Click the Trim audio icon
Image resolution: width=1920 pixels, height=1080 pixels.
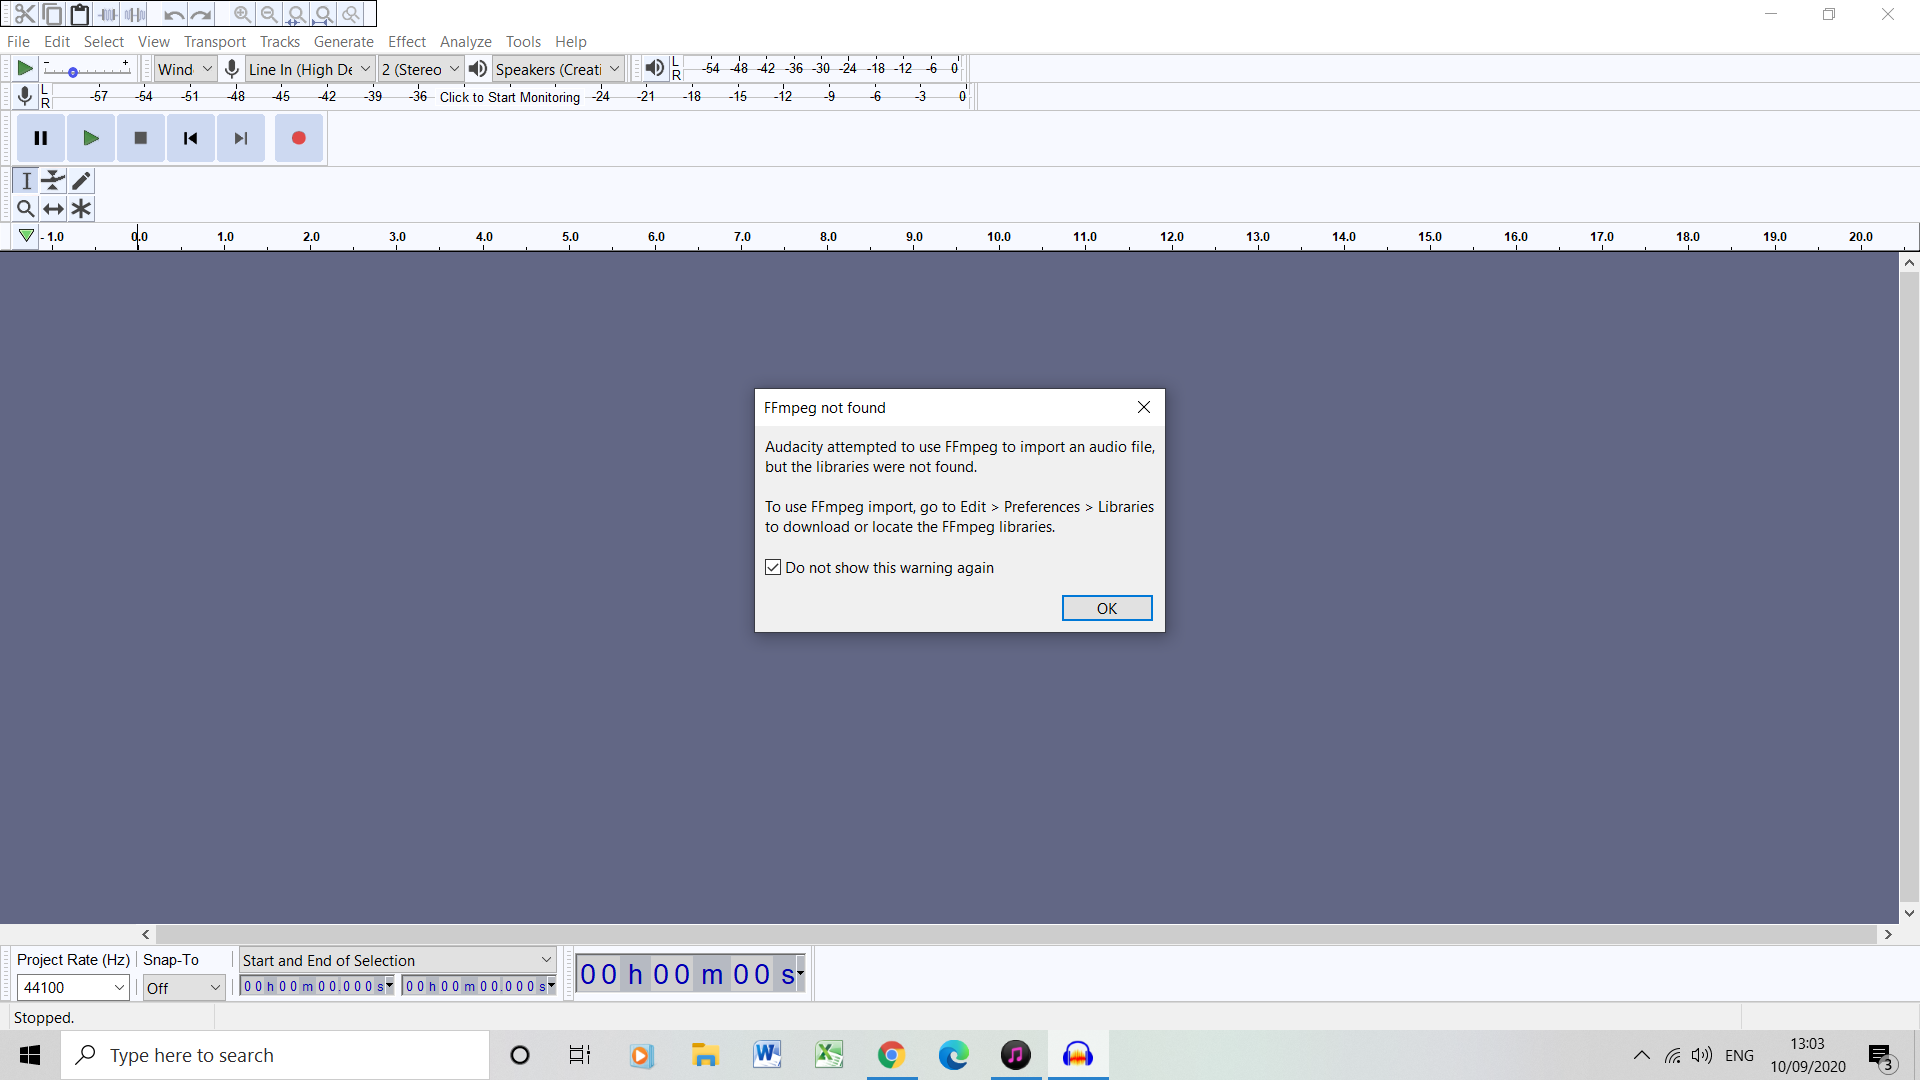pyautogui.click(x=108, y=14)
